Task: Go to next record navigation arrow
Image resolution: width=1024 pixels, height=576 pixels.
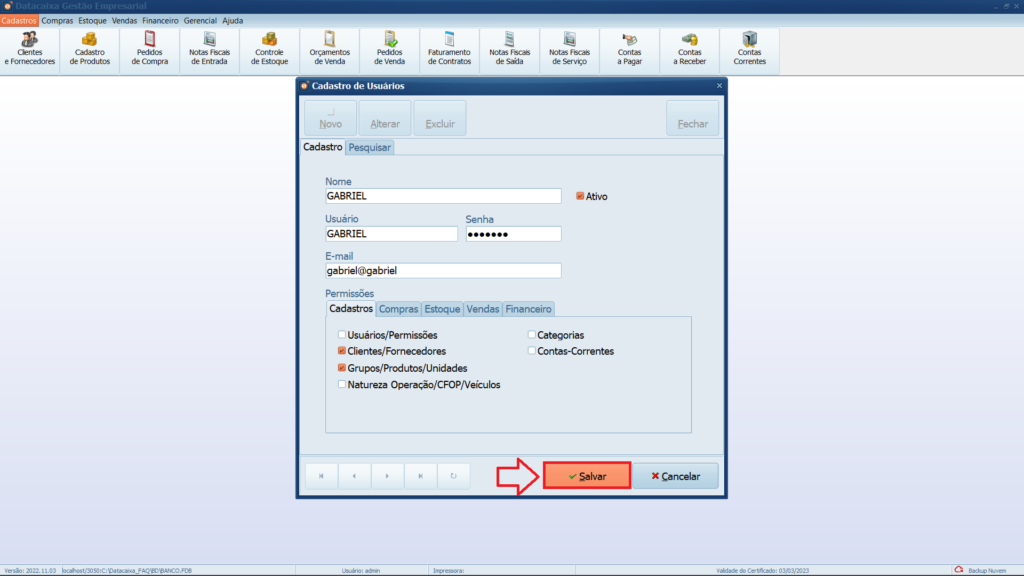Action: click(x=387, y=476)
